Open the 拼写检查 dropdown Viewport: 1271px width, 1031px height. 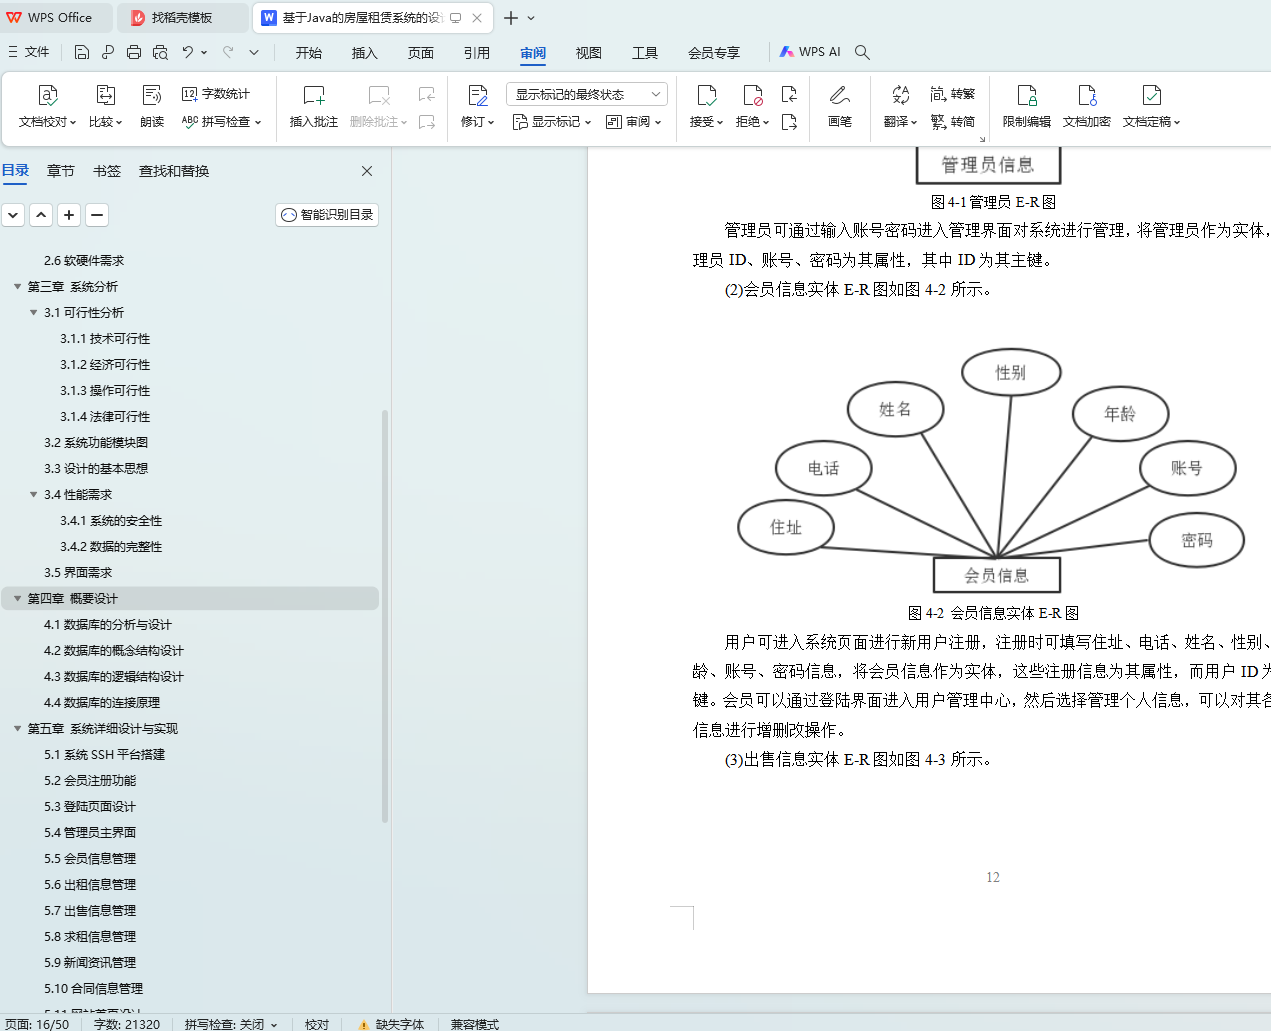221,122
